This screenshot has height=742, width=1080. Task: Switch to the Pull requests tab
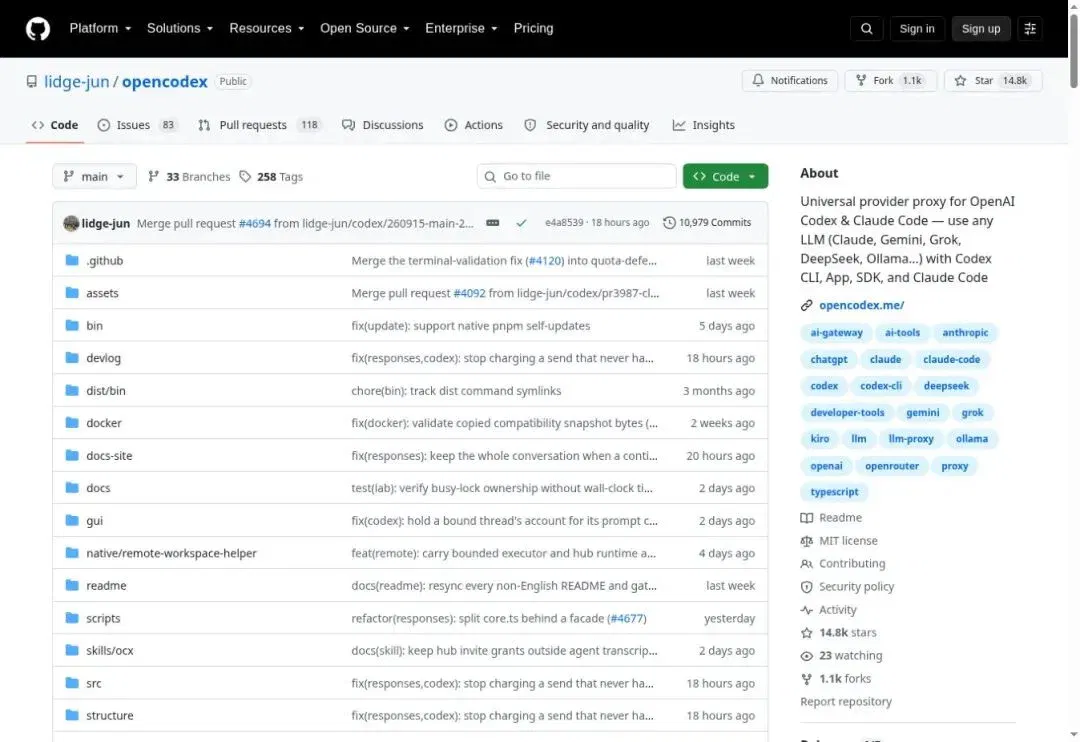(x=259, y=125)
